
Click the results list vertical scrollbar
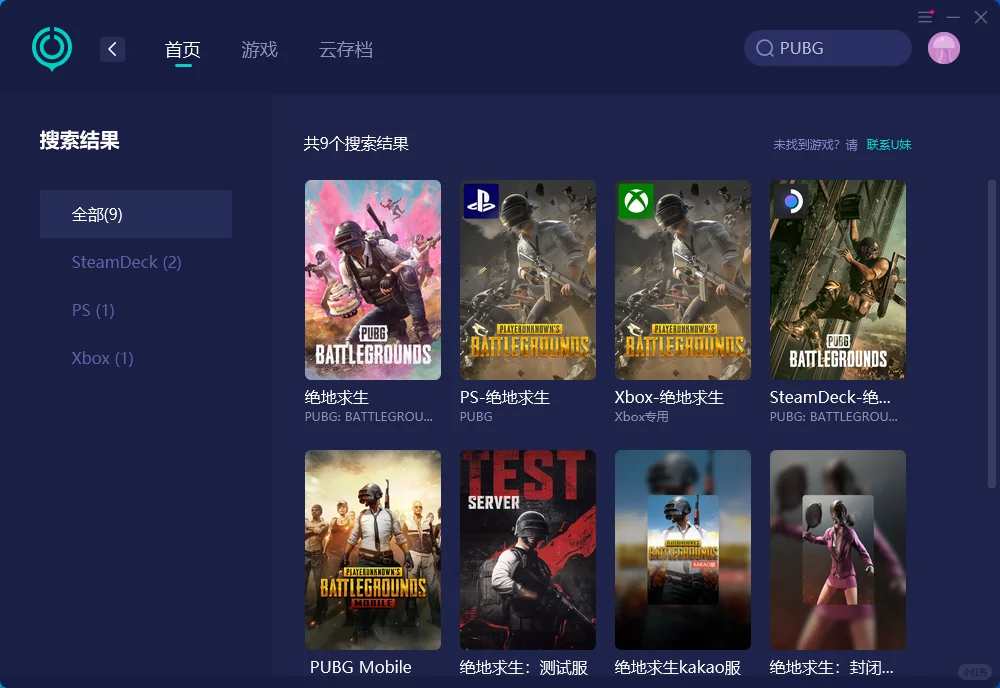(x=992, y=334)
